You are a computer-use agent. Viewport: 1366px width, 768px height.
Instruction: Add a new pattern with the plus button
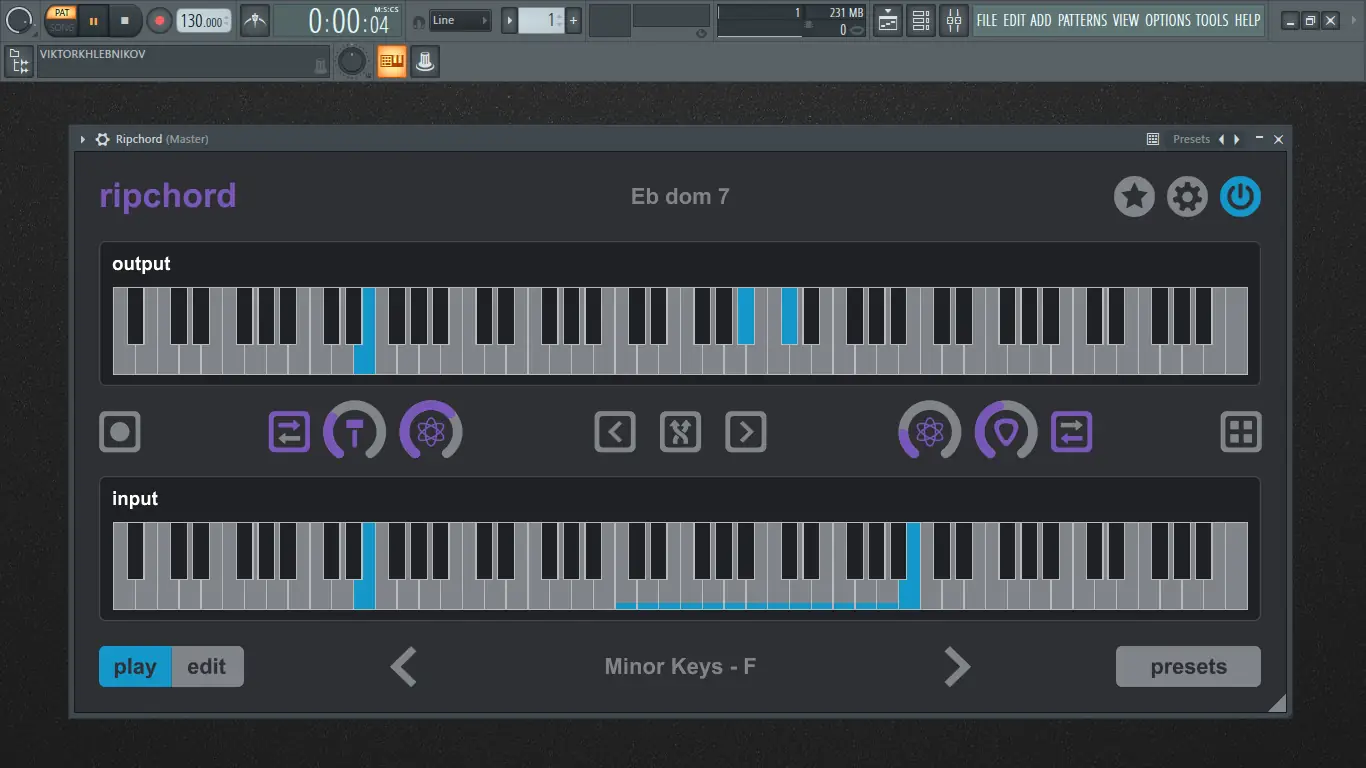574,20
